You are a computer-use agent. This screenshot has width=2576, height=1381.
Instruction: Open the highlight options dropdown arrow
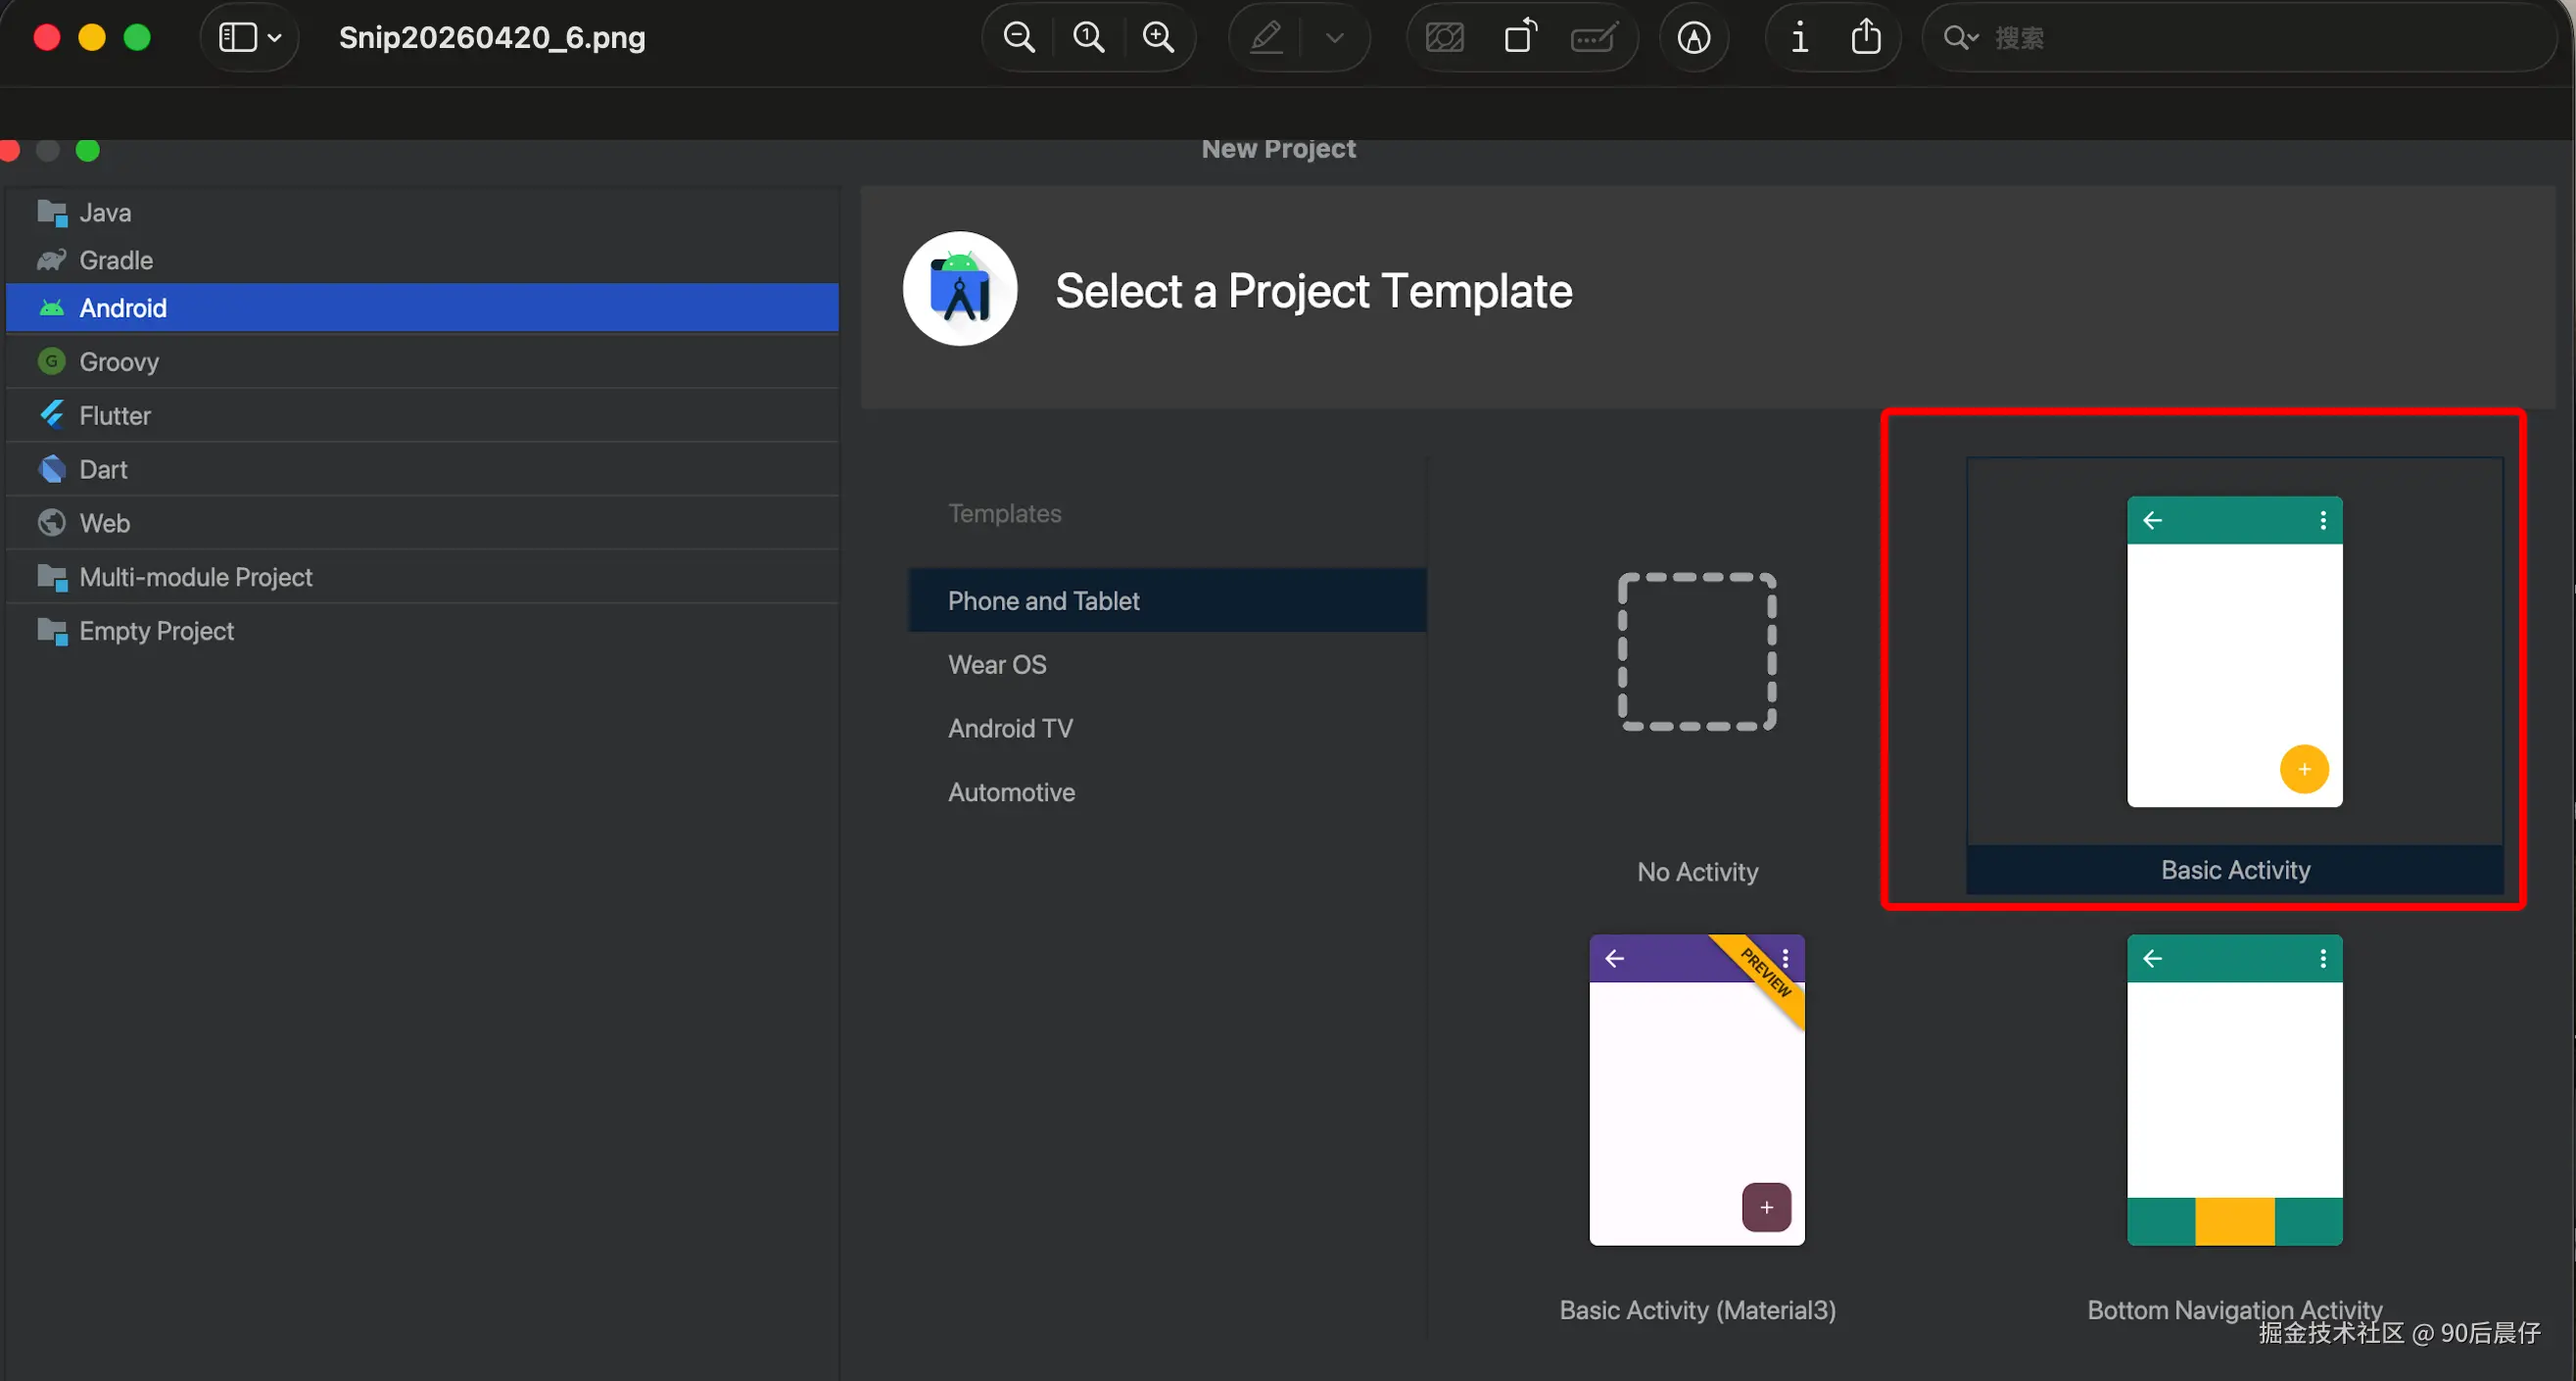tap(1334, 38)
